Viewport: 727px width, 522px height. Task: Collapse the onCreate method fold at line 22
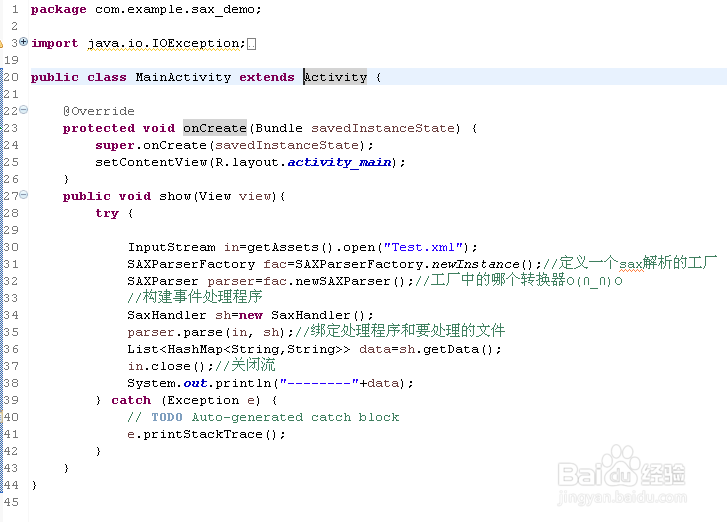click(x=24, y=110)
